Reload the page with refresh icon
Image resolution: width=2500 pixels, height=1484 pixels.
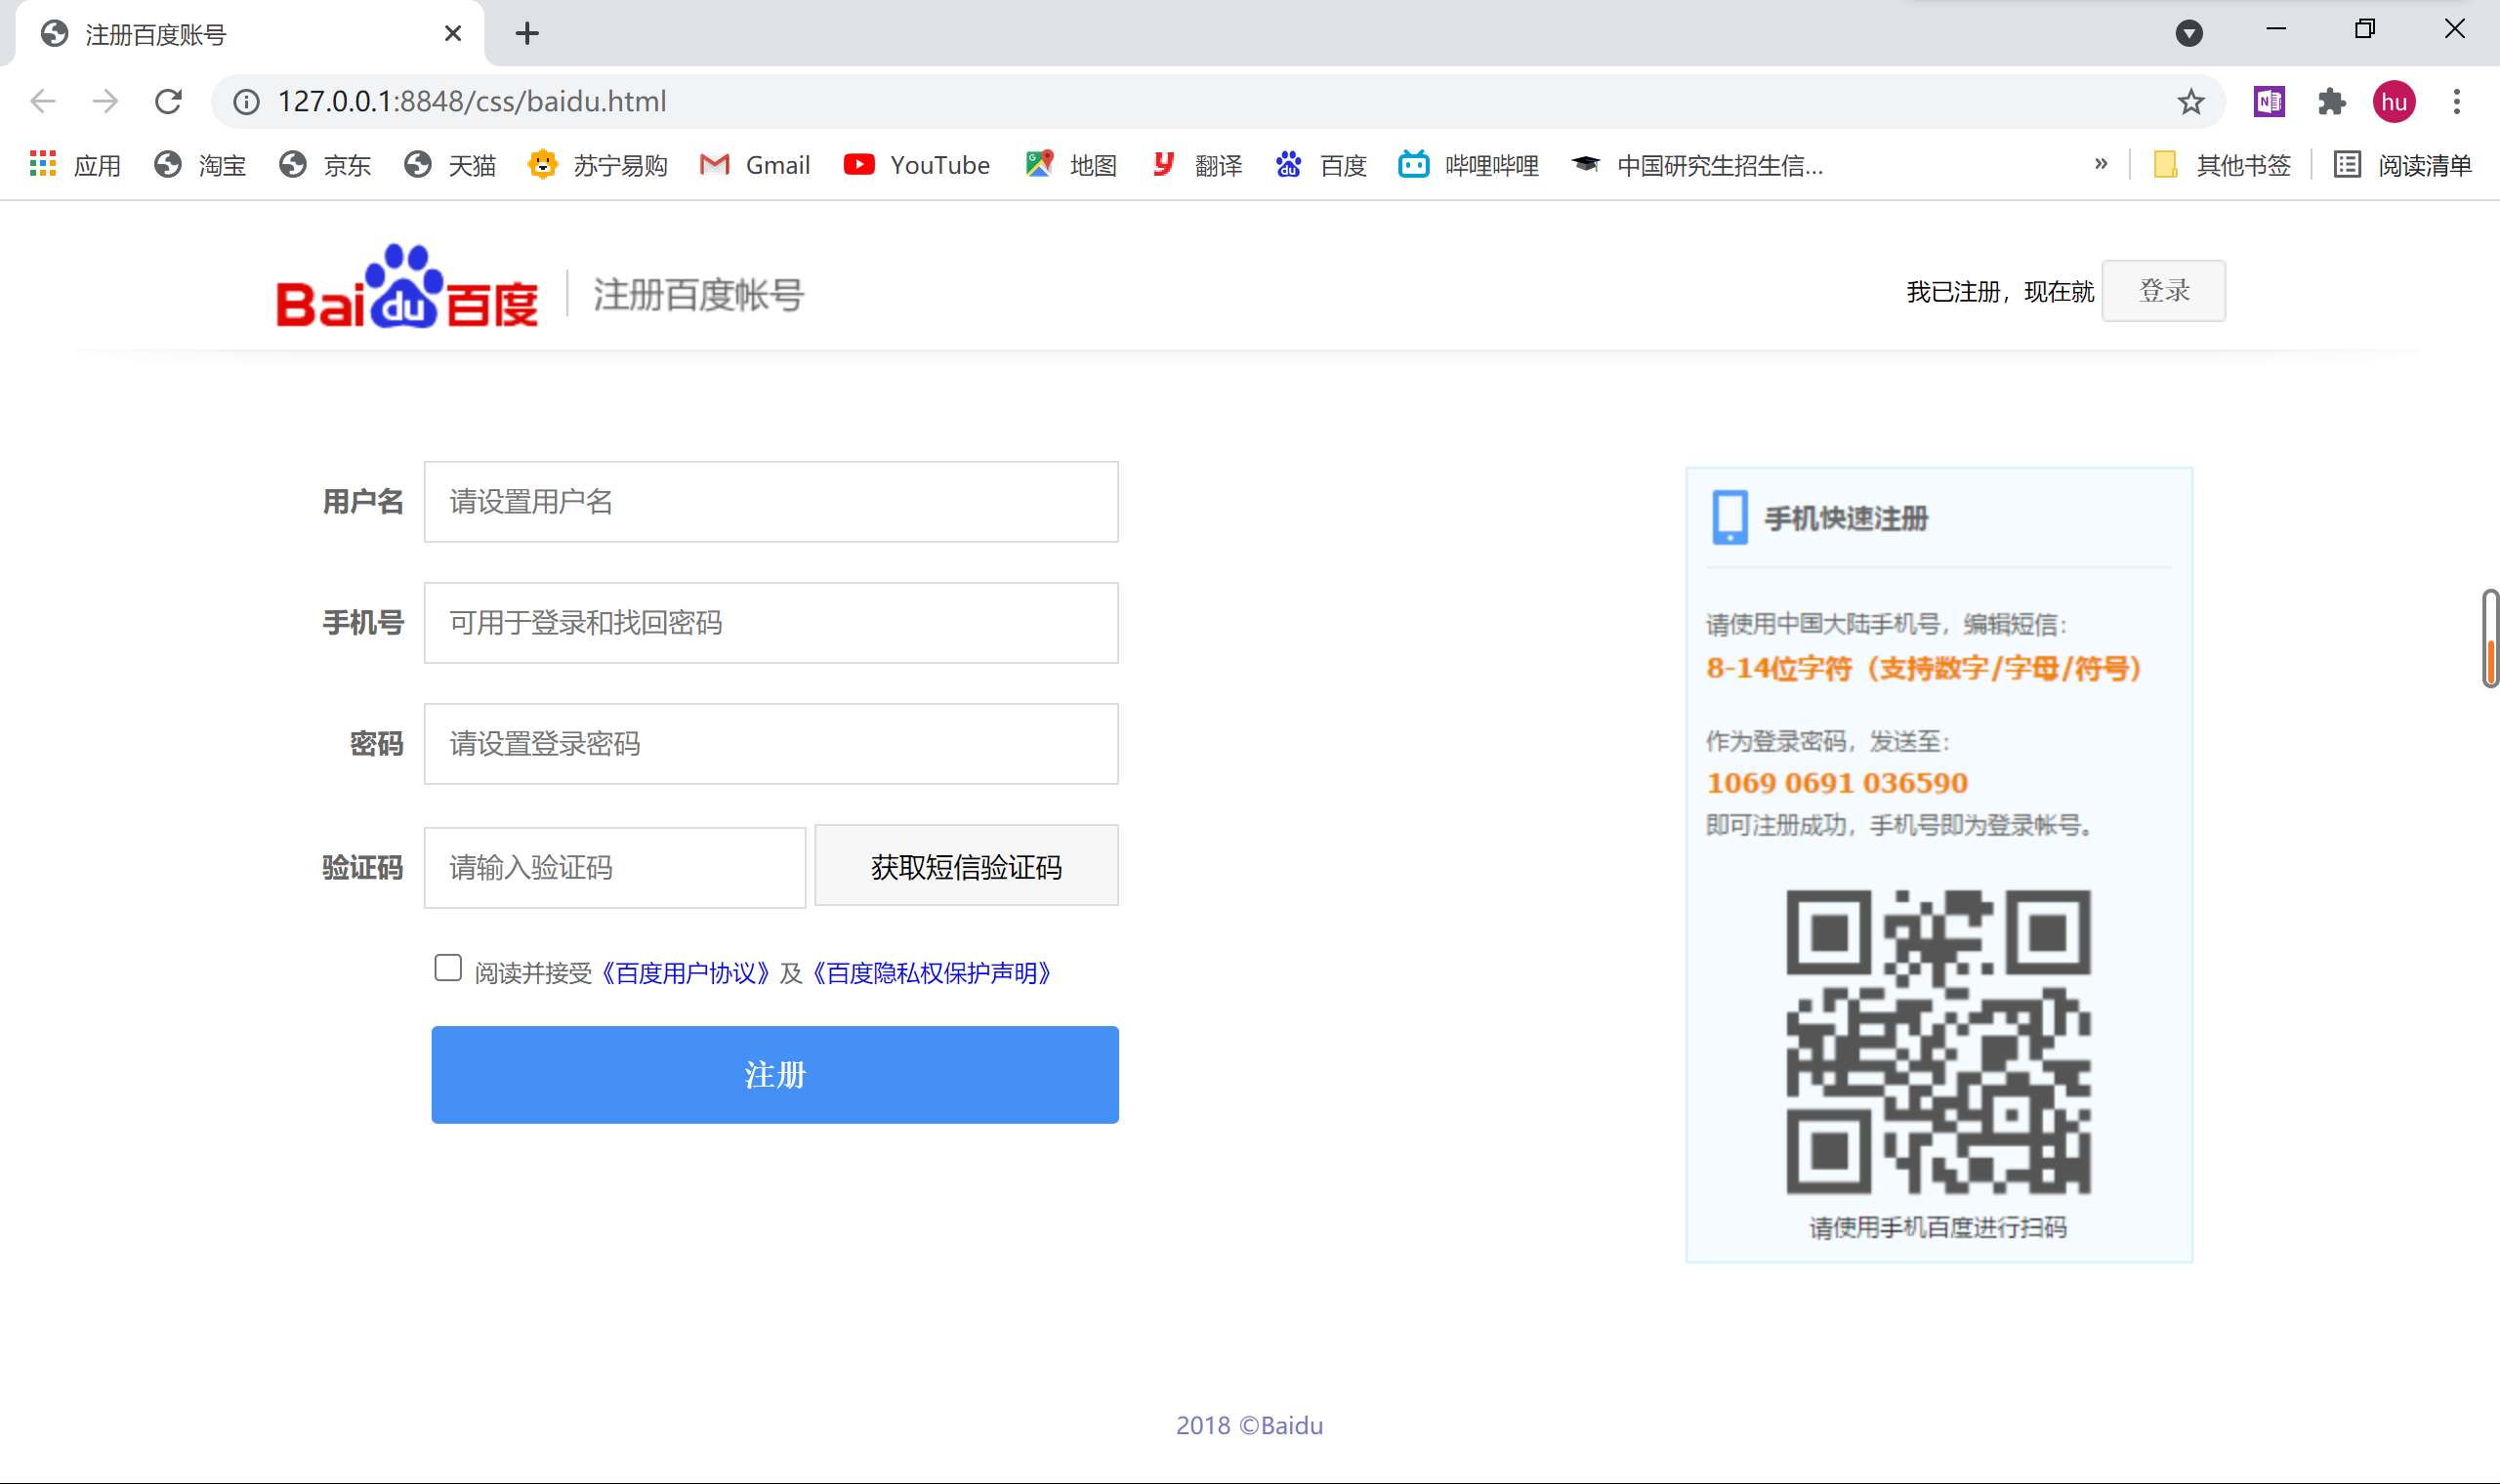tap(168, 101)
